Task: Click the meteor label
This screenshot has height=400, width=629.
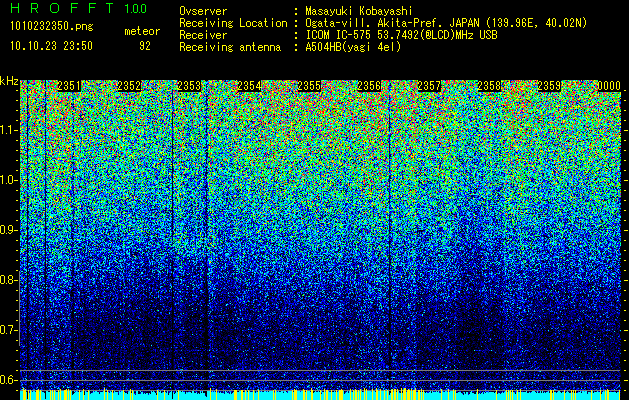Action: 142,31
